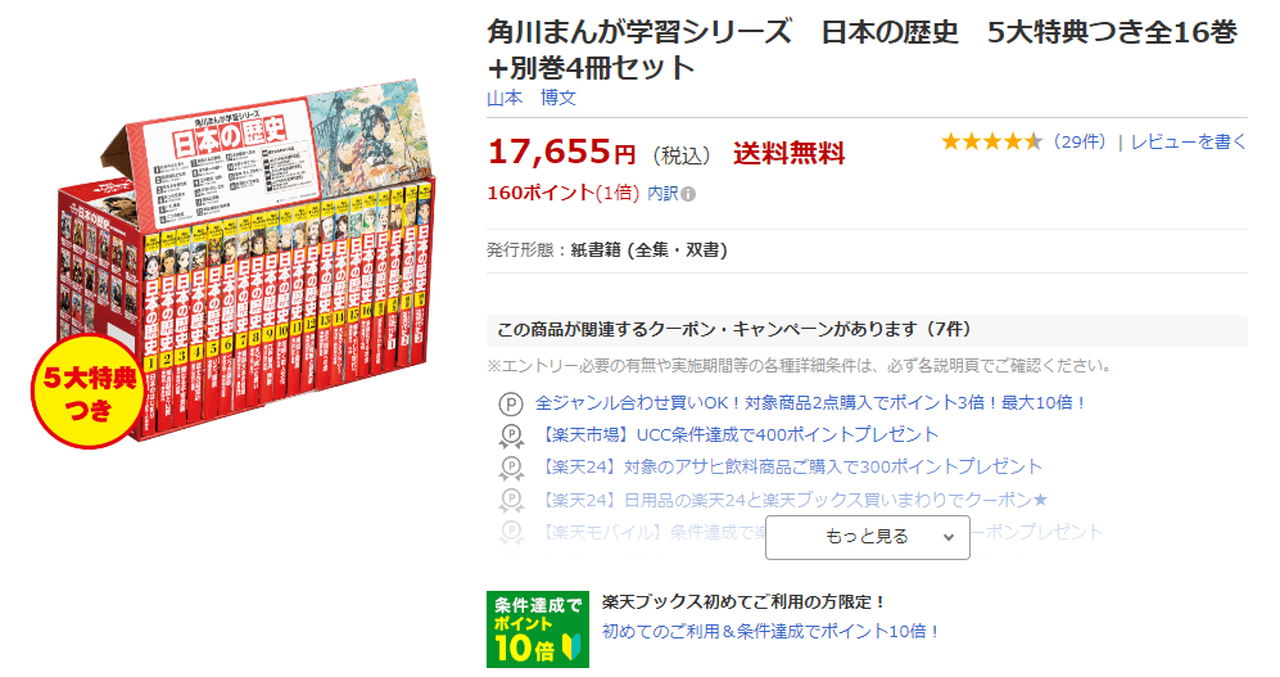The width and height of the screenshot is (1280, 677).
Task: Click the medal icon beside UCC条件達成 campaign
Action: pos(511,435)
